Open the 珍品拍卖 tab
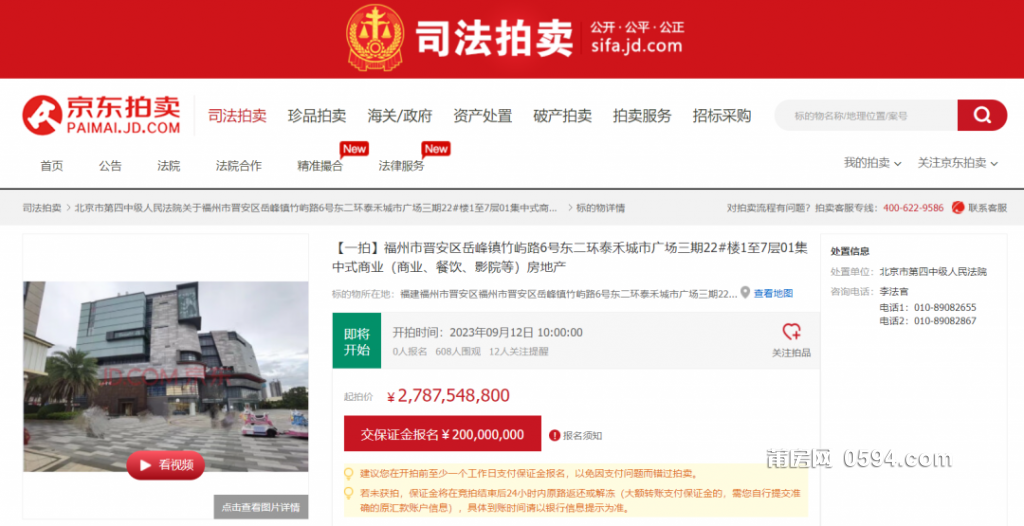 pos(317,116)
